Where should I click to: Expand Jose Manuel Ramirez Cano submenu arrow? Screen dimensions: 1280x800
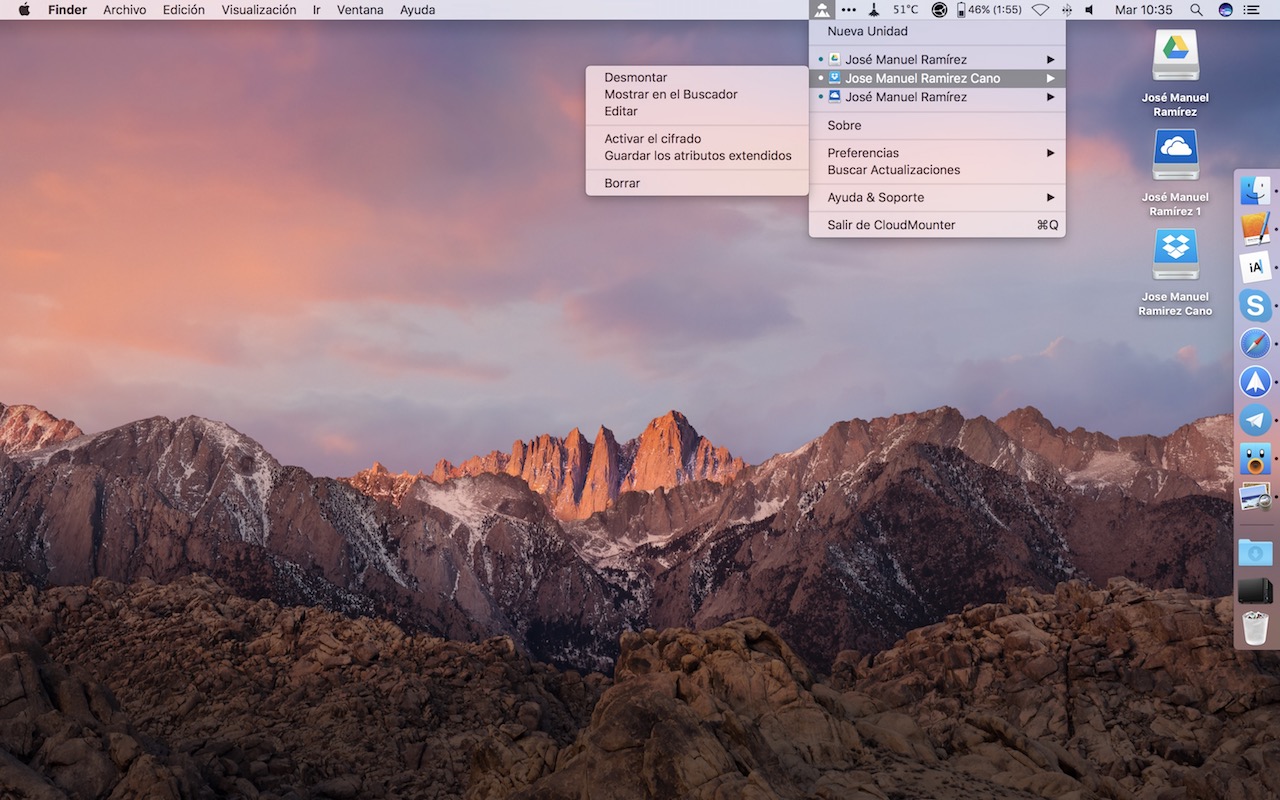[x=1051, y=78]
